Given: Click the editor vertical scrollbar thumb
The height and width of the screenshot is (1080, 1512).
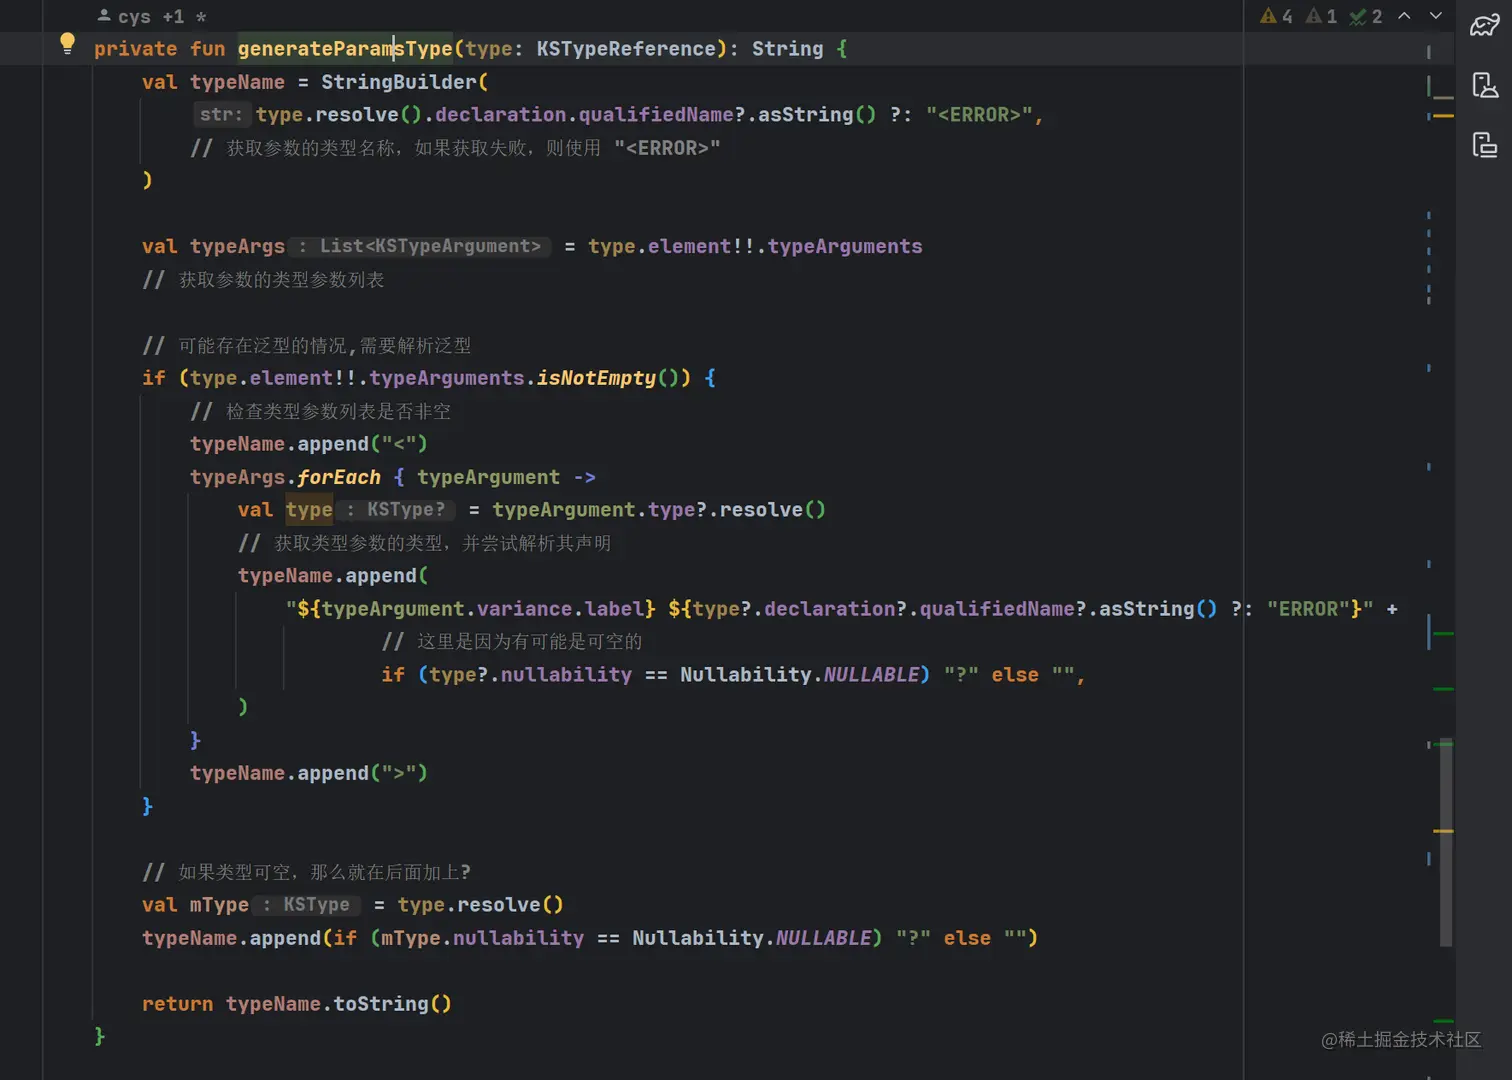Looking at the screenshot, I should coord(1446,842).
